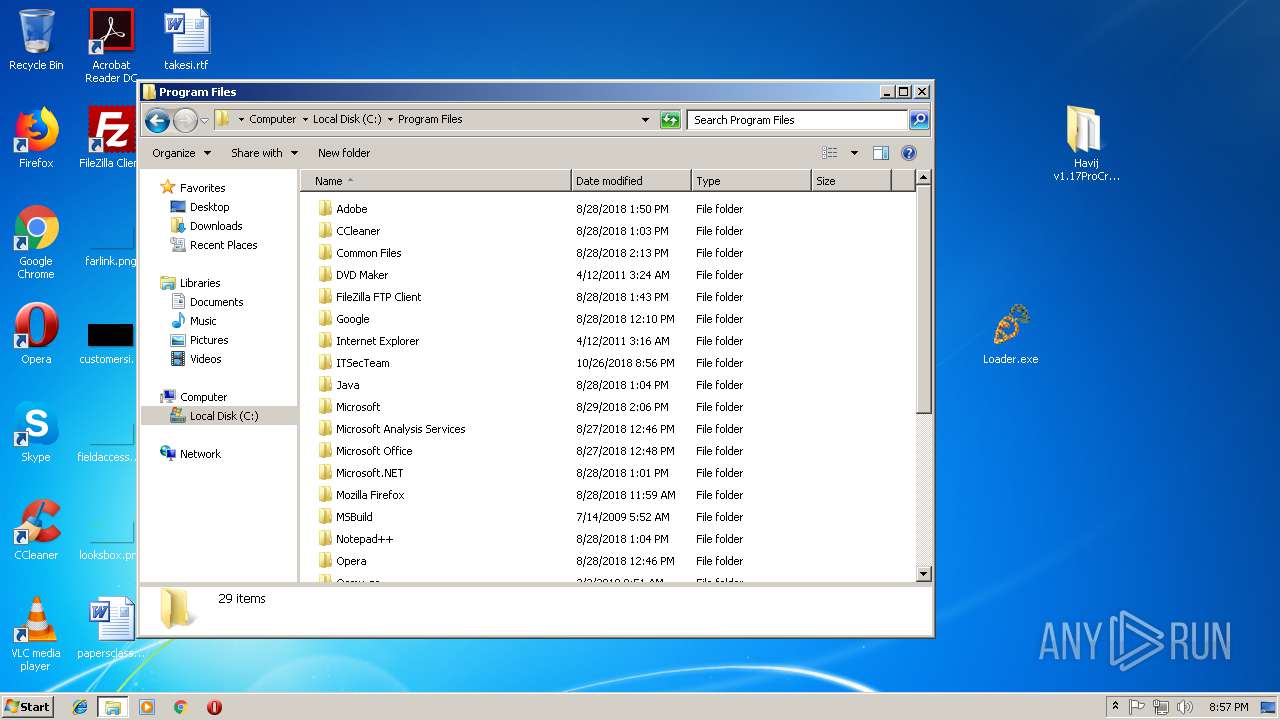Viewport: 1280px width, 720px height.
Task: Select Acrobat Reader DC desktop icon
Action: 111,46
